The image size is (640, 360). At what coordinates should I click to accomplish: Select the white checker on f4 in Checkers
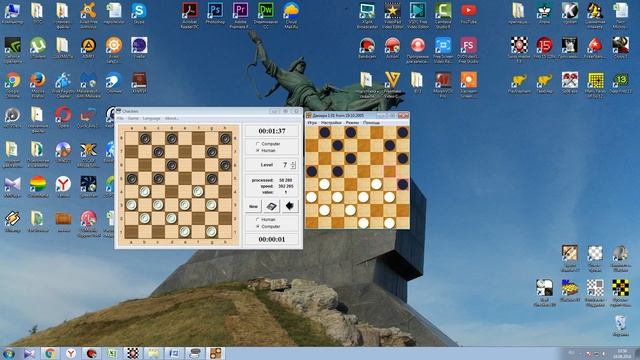[x=198, y=191]
